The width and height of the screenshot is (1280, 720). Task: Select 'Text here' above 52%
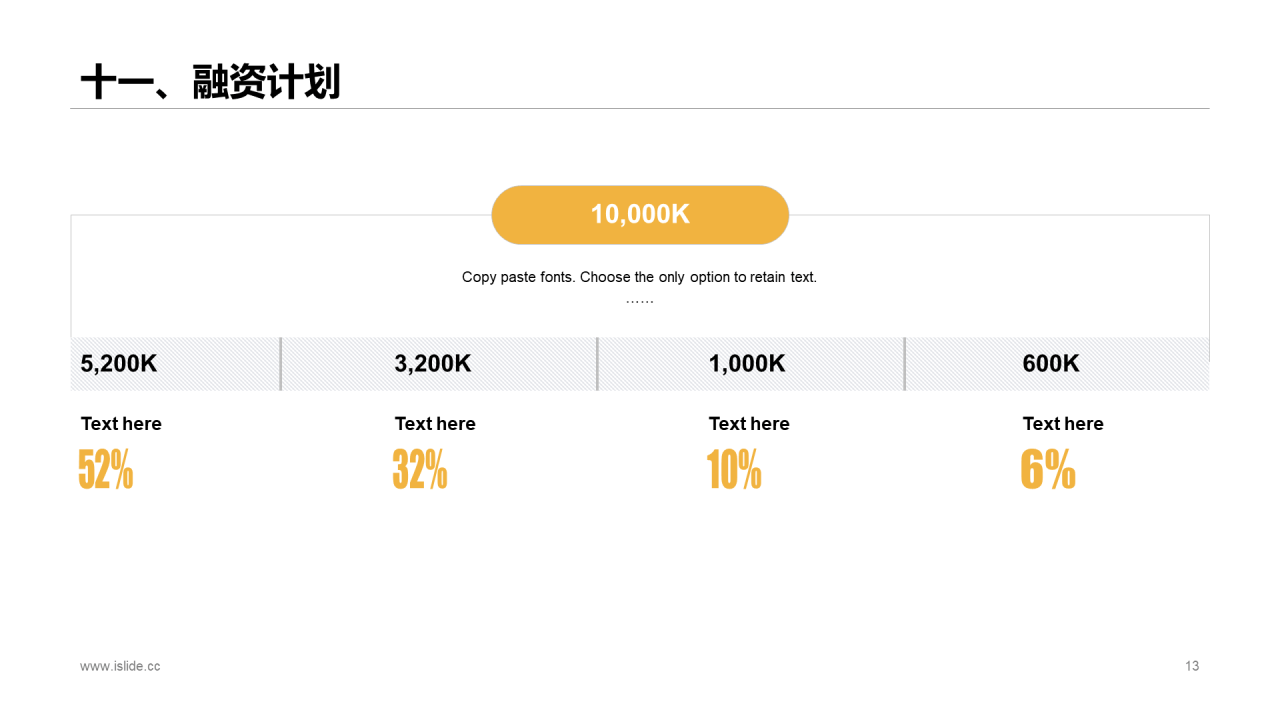pos(121,424)
